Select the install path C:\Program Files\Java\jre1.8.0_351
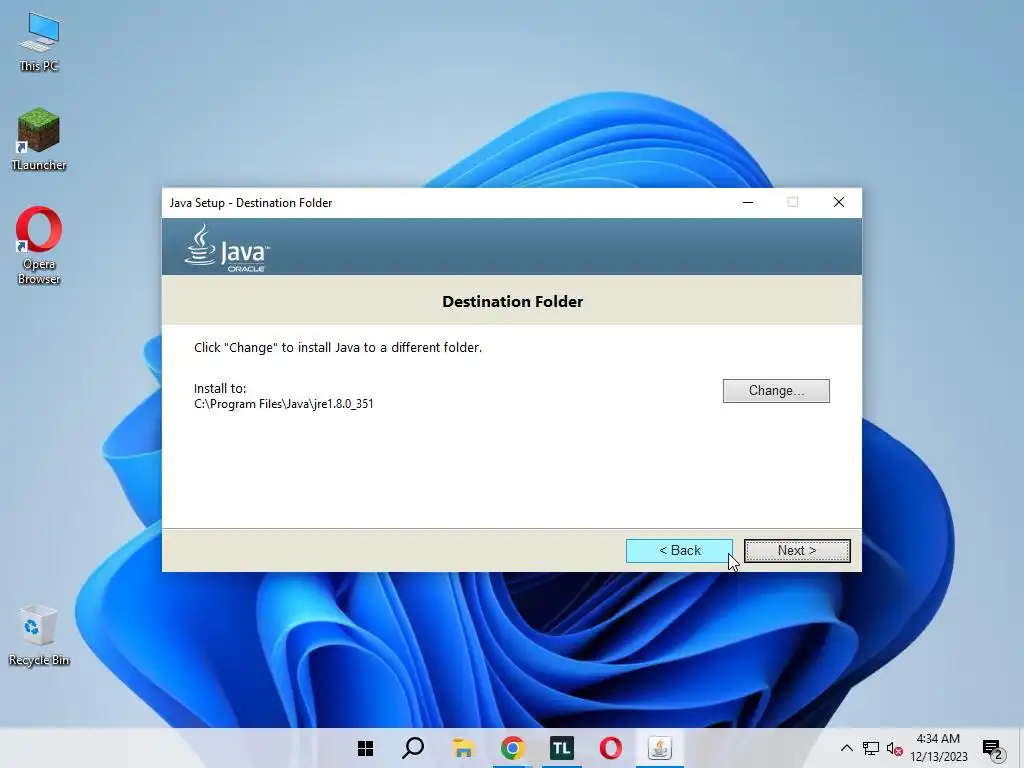1024x768 pixels. pyautogui.click(x=283, y=404)
